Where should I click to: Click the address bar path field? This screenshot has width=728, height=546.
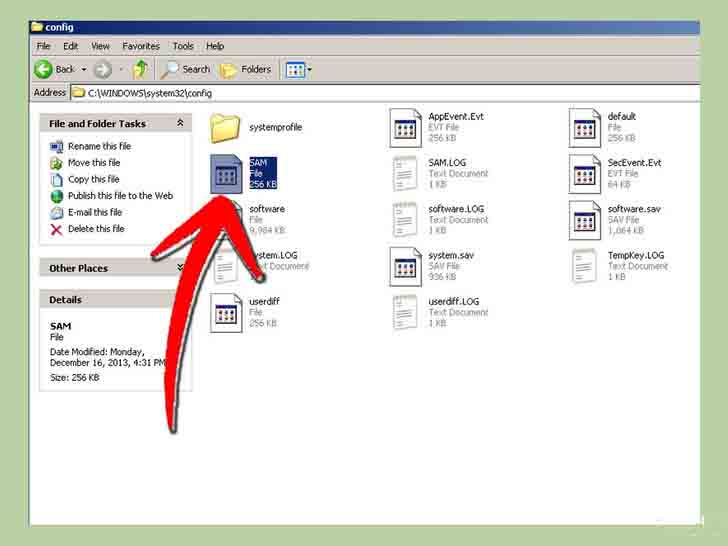click(384, 93)
